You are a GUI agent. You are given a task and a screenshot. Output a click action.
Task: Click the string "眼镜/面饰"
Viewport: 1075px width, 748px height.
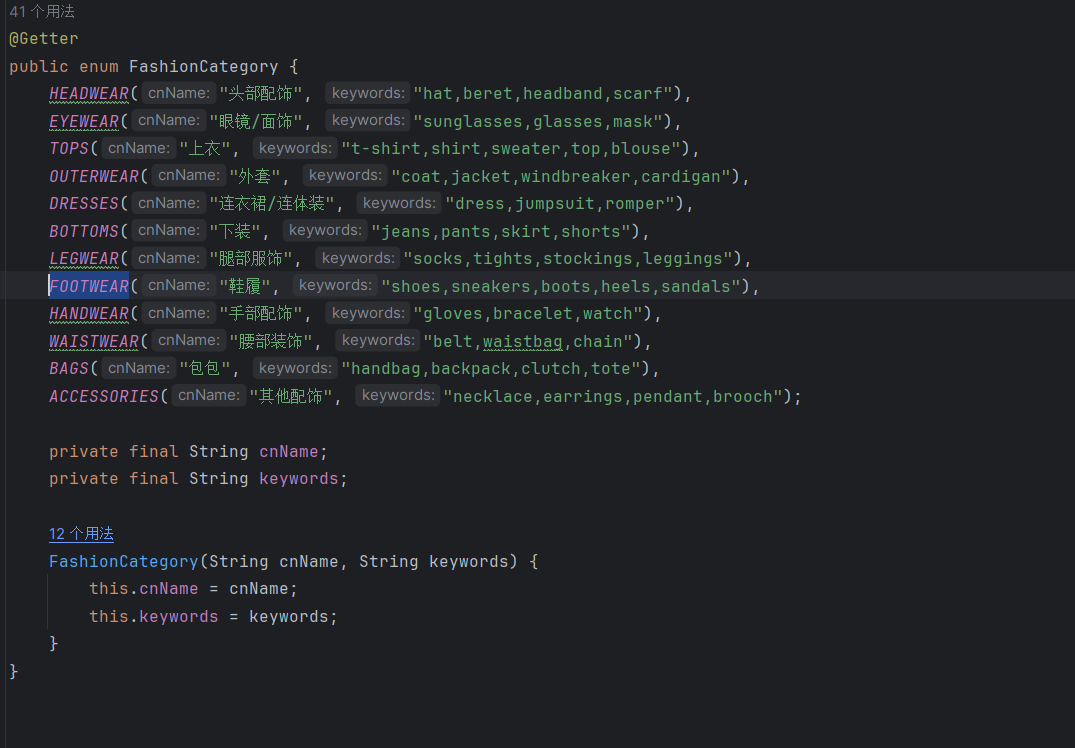pyautogui.click(x=256, y=121)
